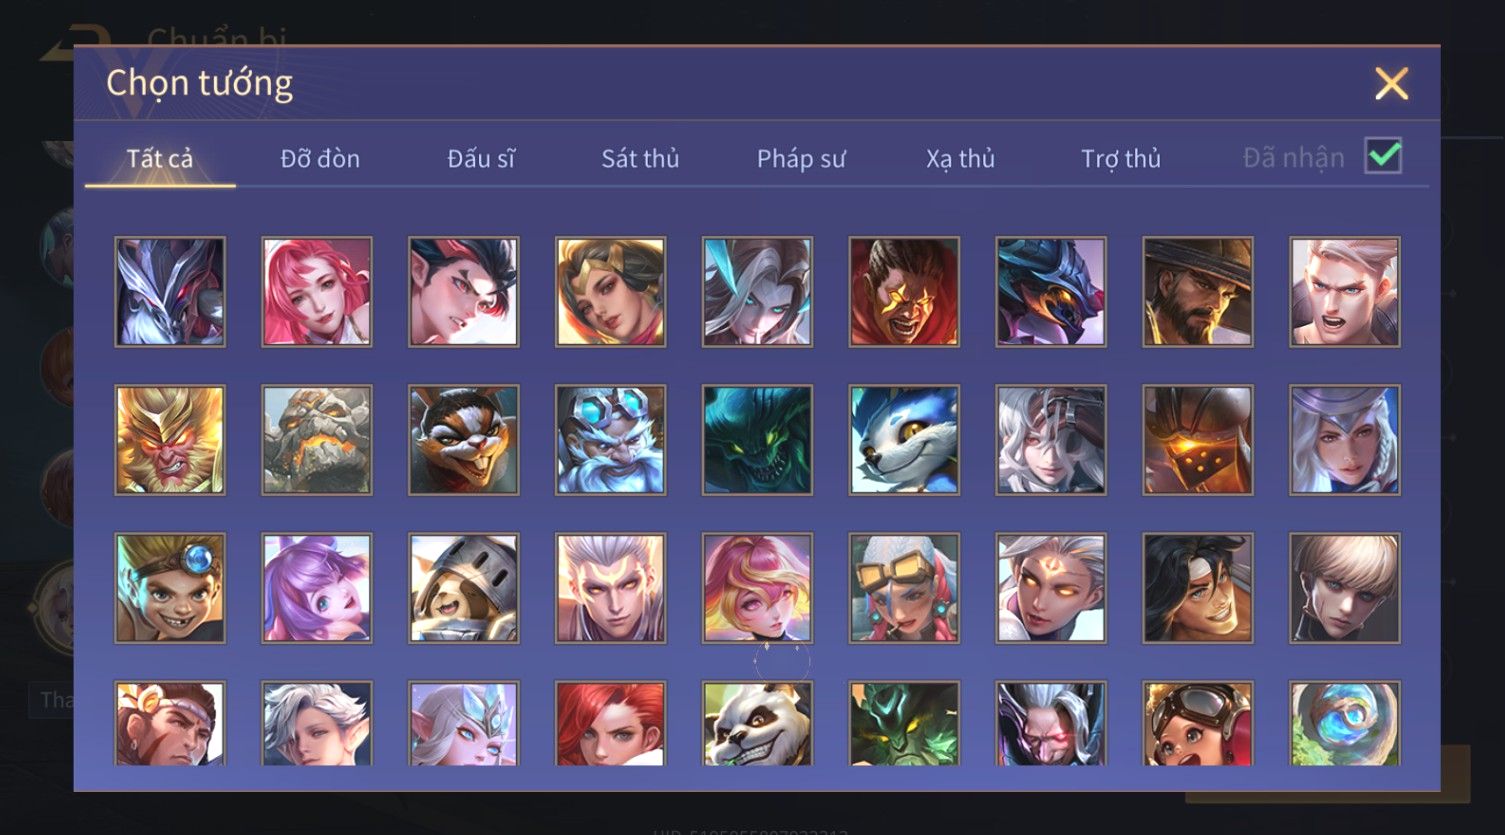Go to the Trợ thủ tab
This screenshot has height=835, width=1505.
pyautogui.click(x=1121, y=158)
